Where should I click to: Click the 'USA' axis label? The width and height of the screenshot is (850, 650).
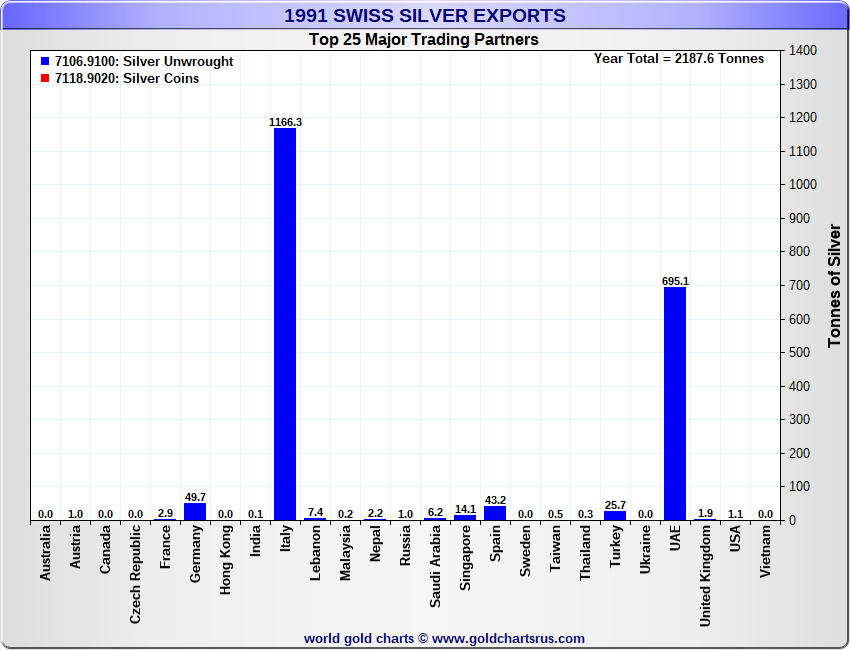tap(735, 538)
